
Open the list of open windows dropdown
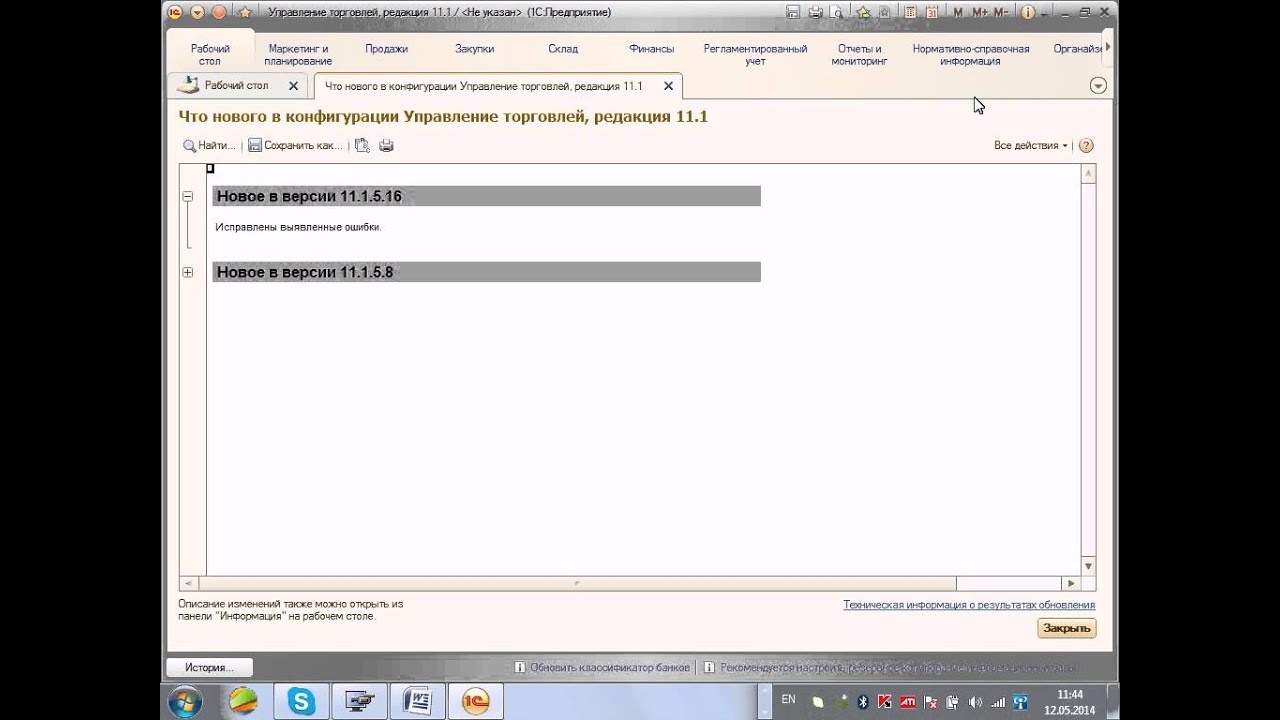(x=1098, y=86)
